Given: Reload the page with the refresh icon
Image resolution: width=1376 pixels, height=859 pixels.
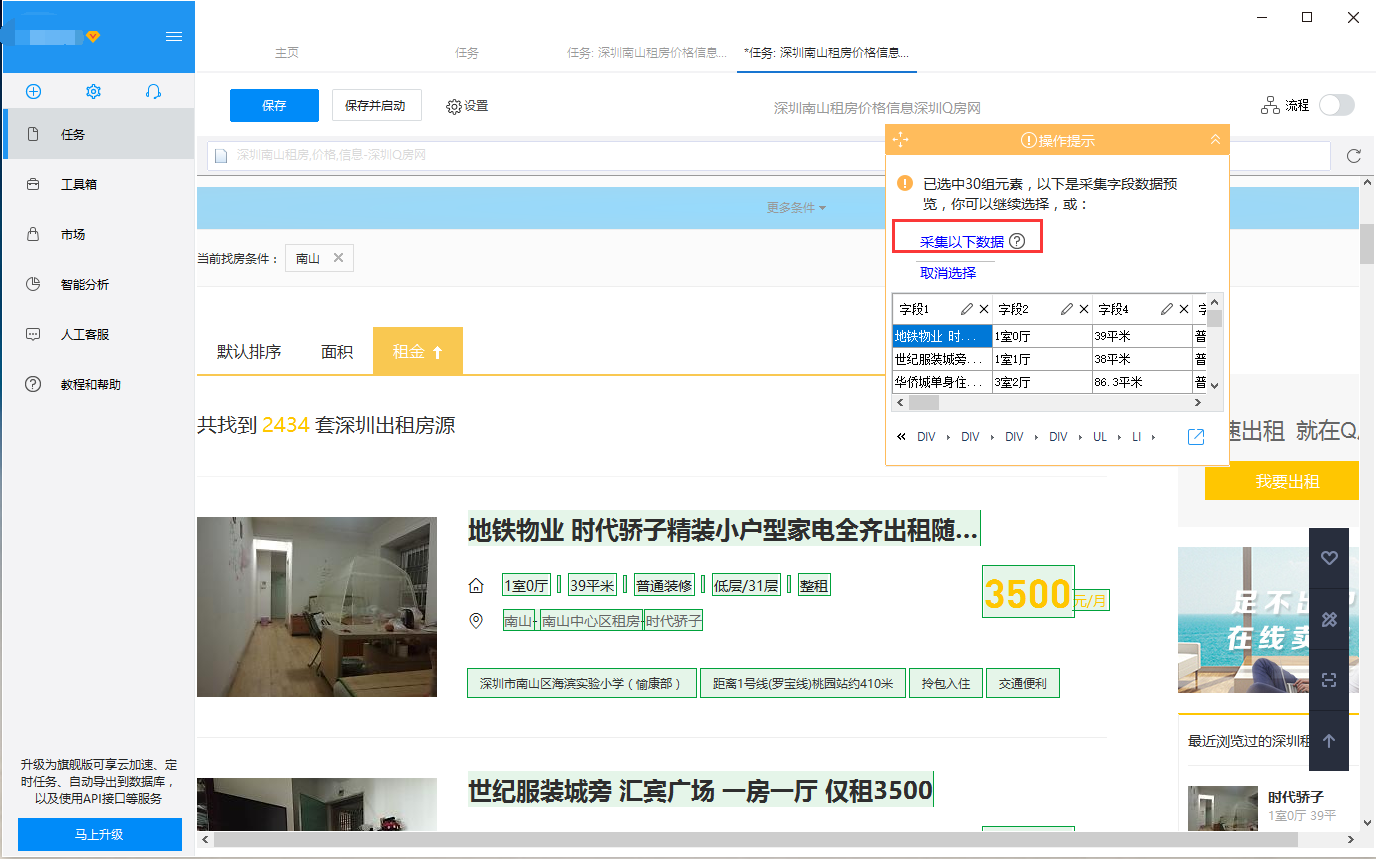Looking at the screenshot, I should coord(1354,156).
